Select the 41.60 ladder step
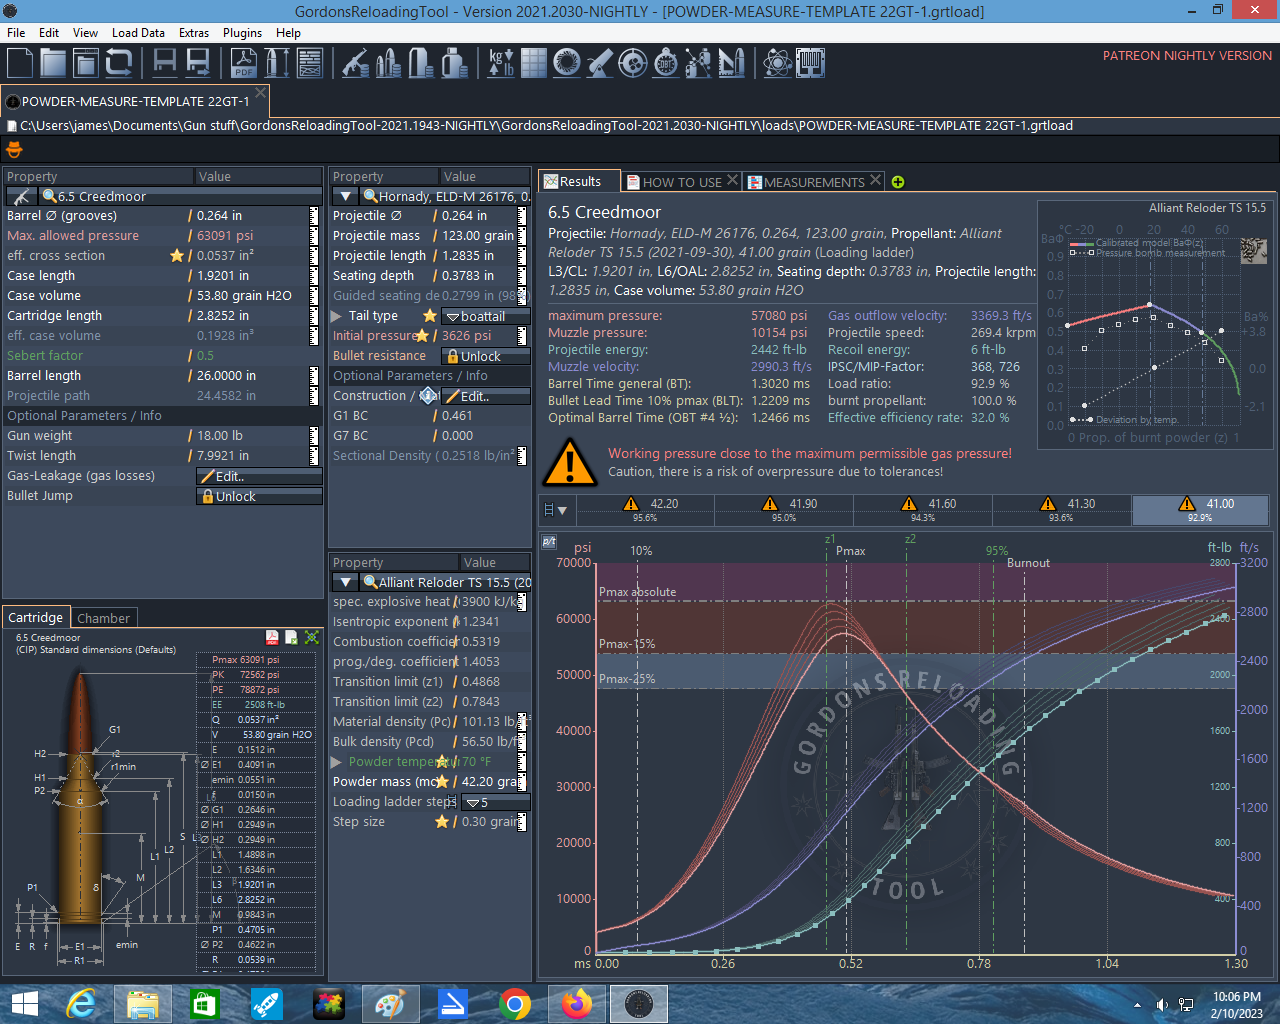Screen dimensions: 1280x1024 [923, 510]
